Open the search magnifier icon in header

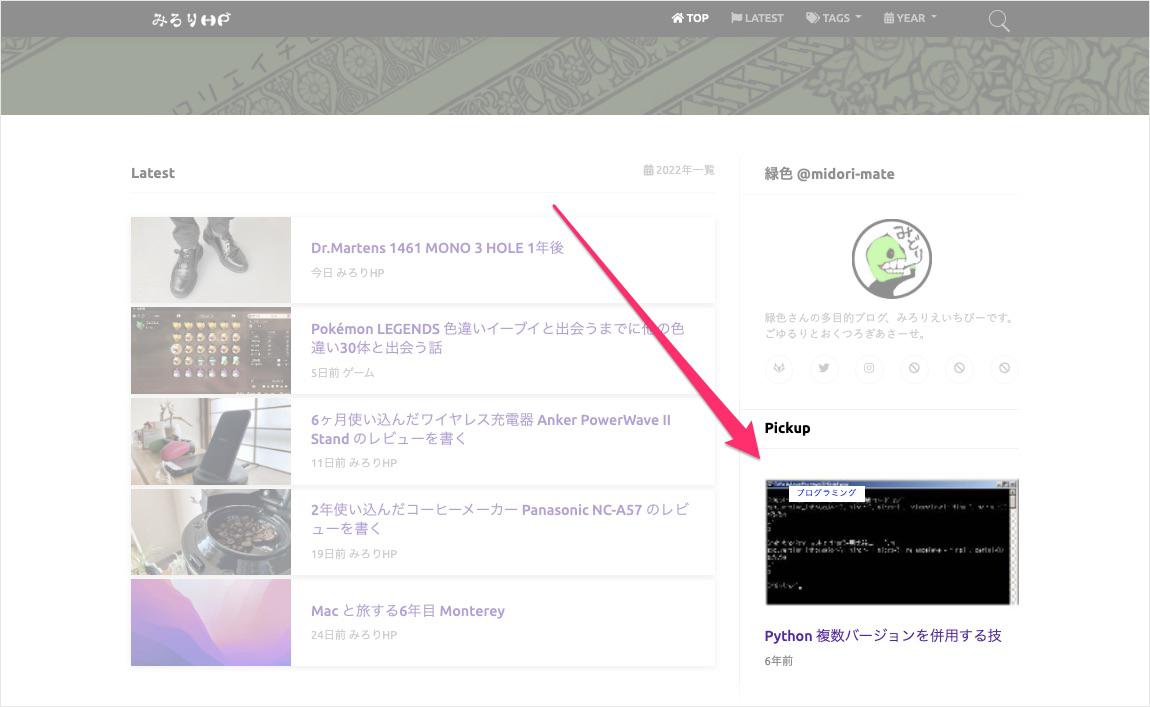[x=998, y=21]
